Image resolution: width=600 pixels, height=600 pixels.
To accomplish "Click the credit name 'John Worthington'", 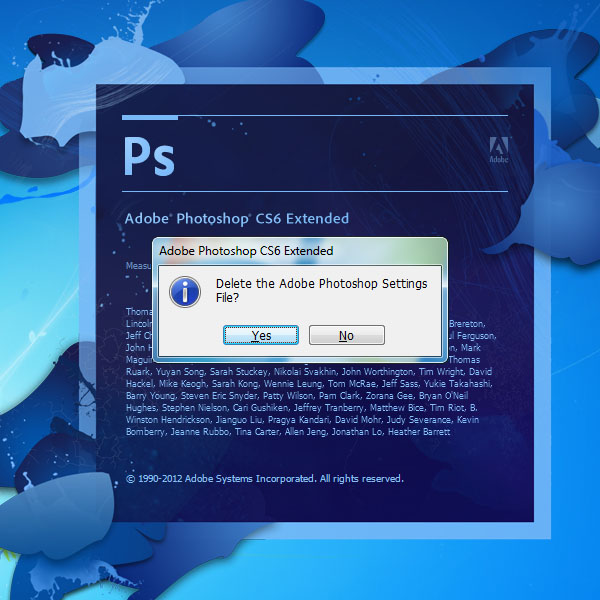I will point(377,372).
